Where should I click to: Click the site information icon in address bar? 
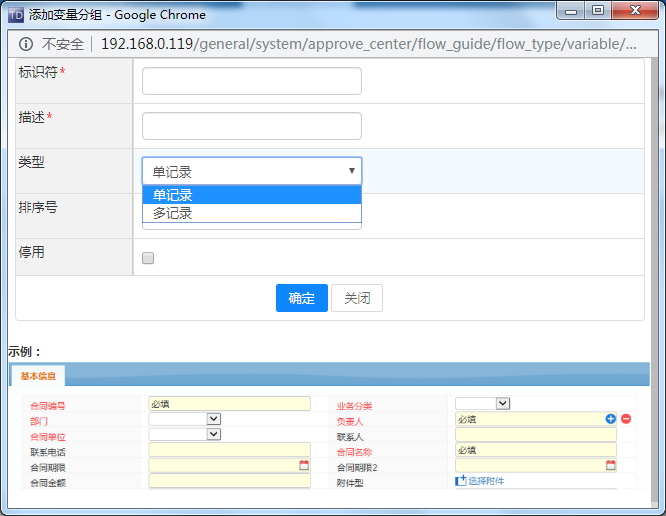point(25,44)
